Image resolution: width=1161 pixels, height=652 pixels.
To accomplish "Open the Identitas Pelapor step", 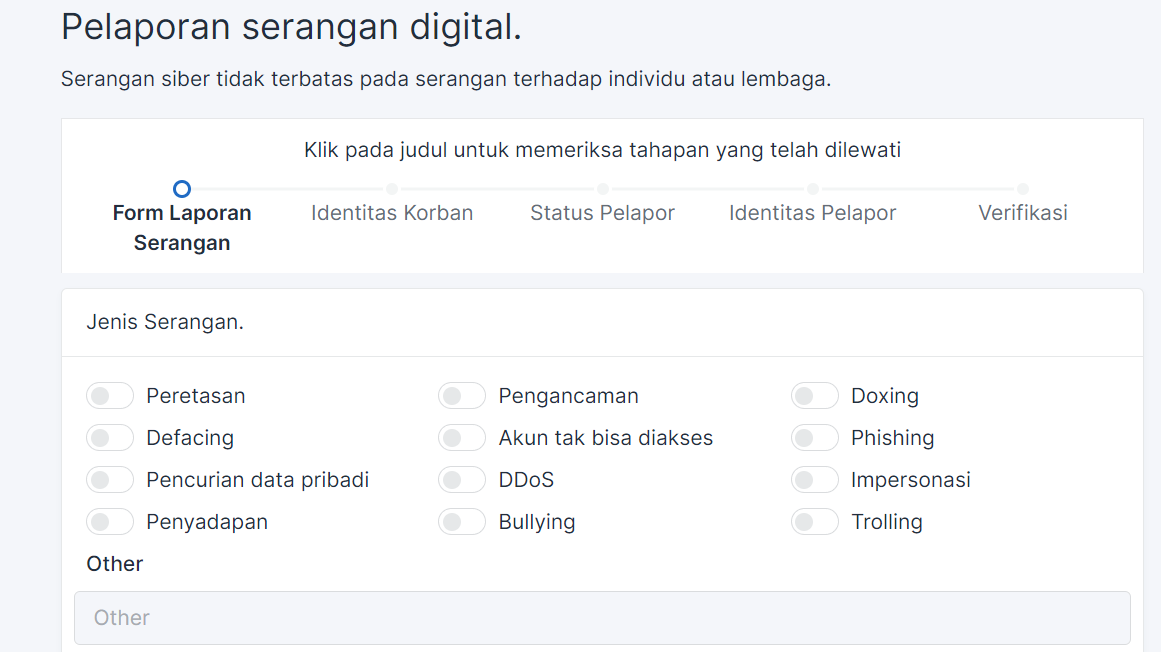I will point(812,213).
